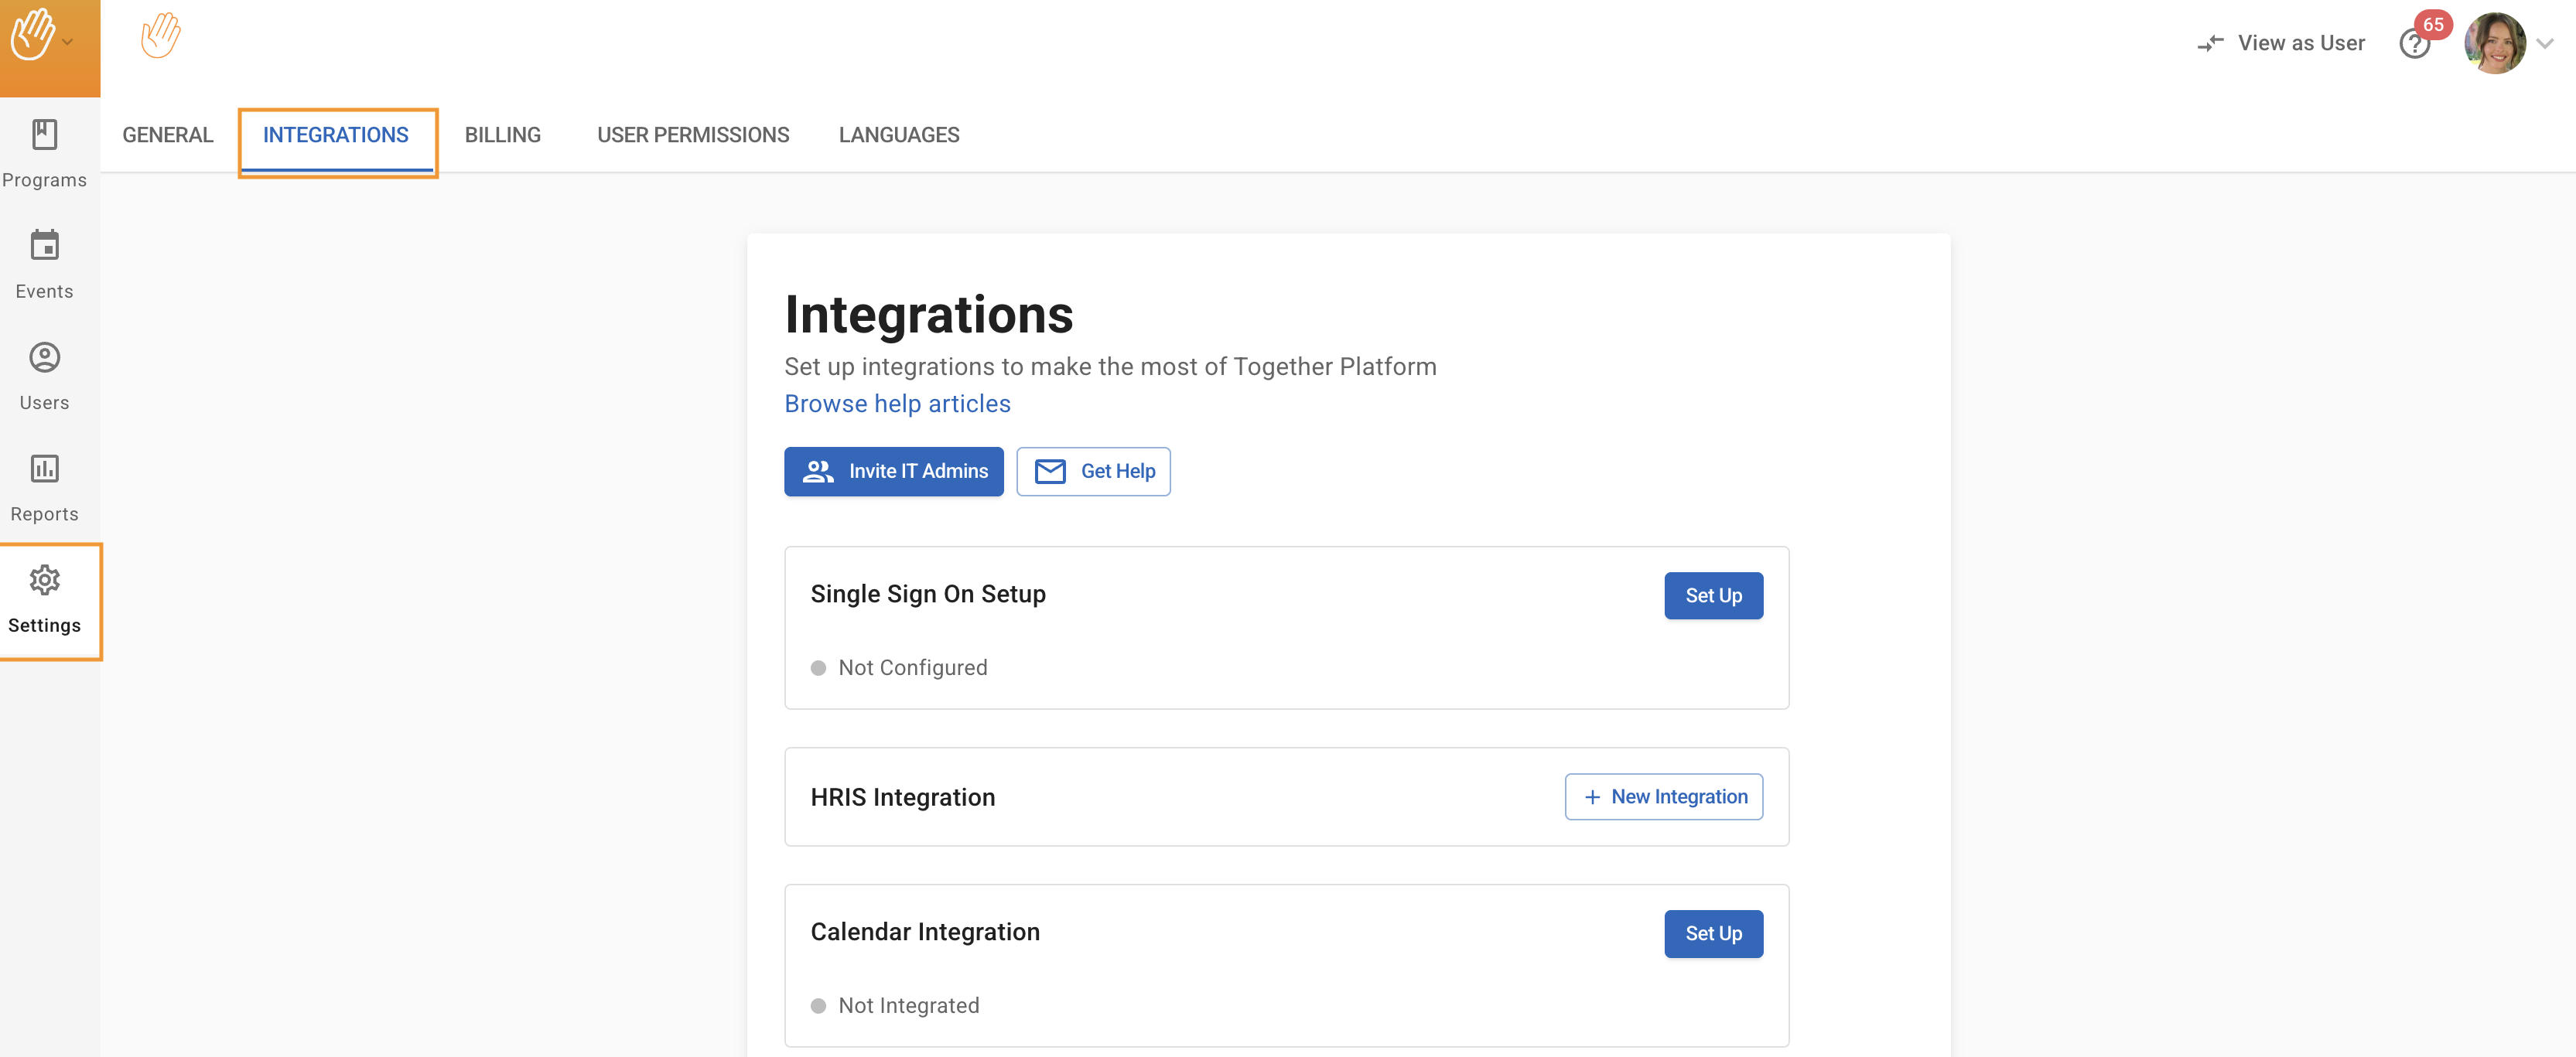Click the help question mark icon
Viewport: 2576px width, 1057px height.
coord(2414,44)
